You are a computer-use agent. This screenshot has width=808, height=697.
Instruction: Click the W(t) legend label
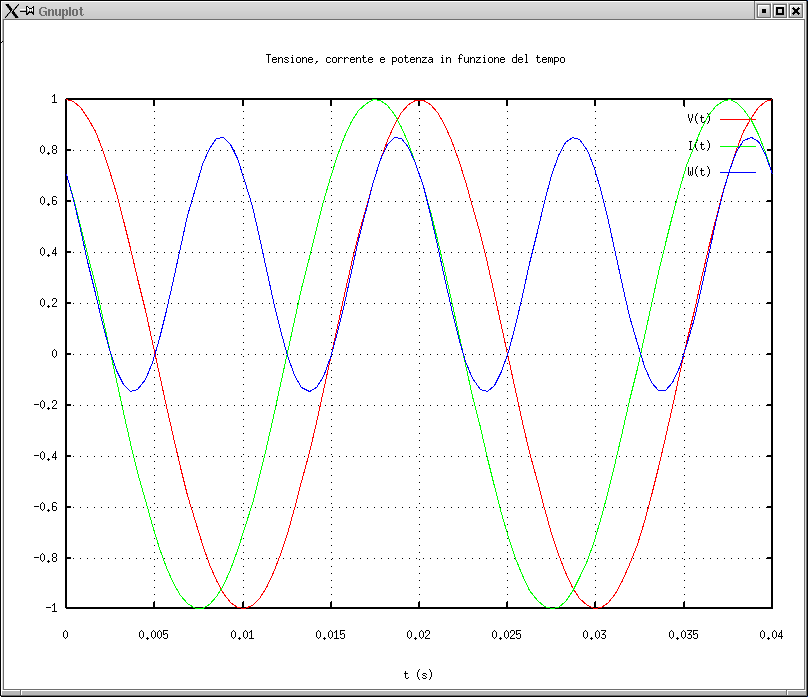[699, 172]
